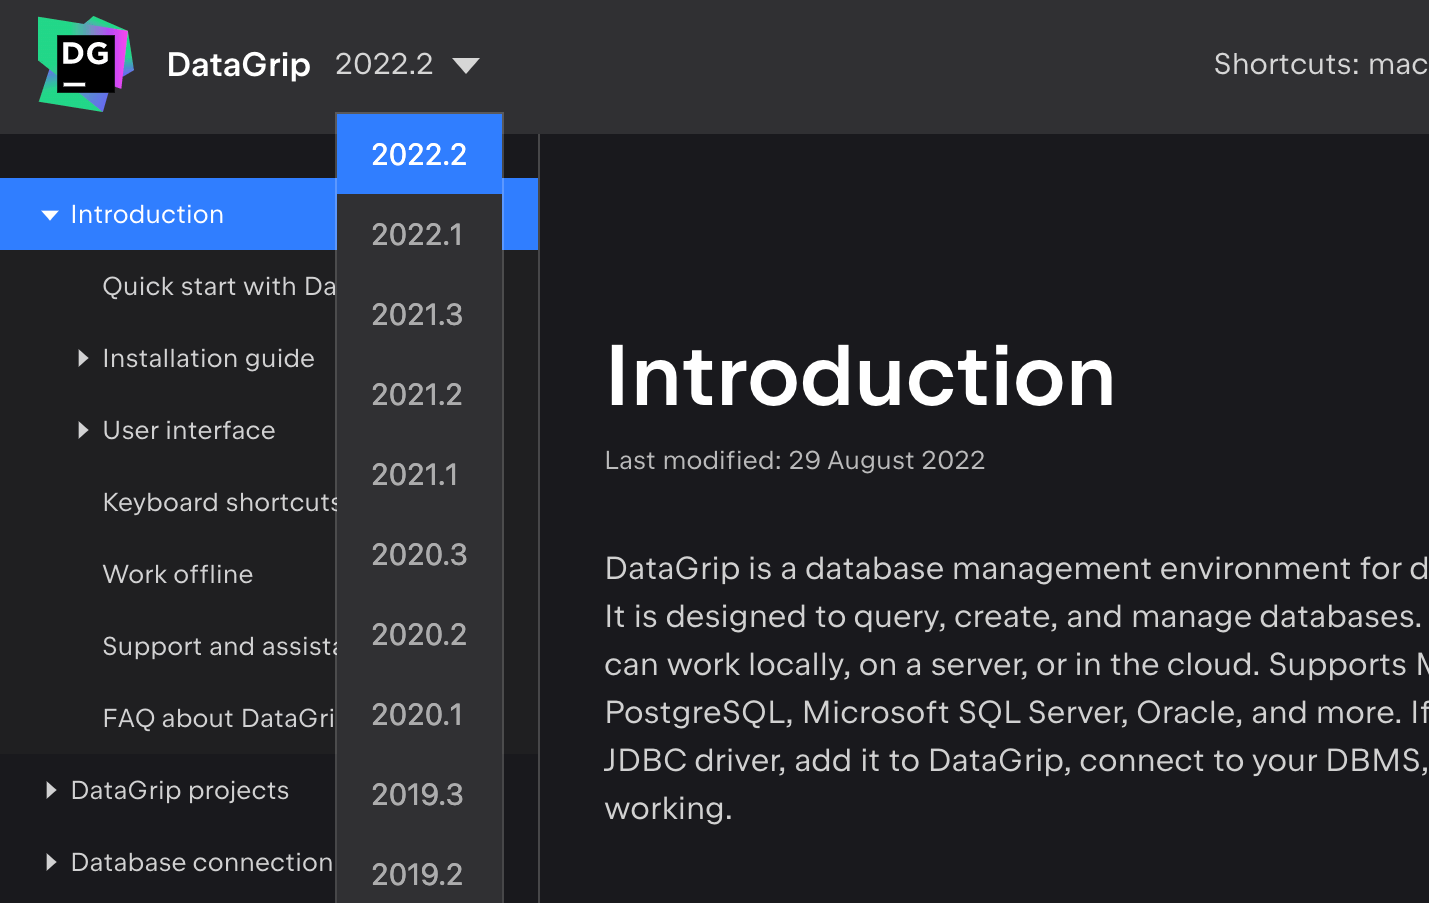Collapse the Introduction section triangle
Viewport: 1429px width, 903px height.
click(x=48, y=214)
